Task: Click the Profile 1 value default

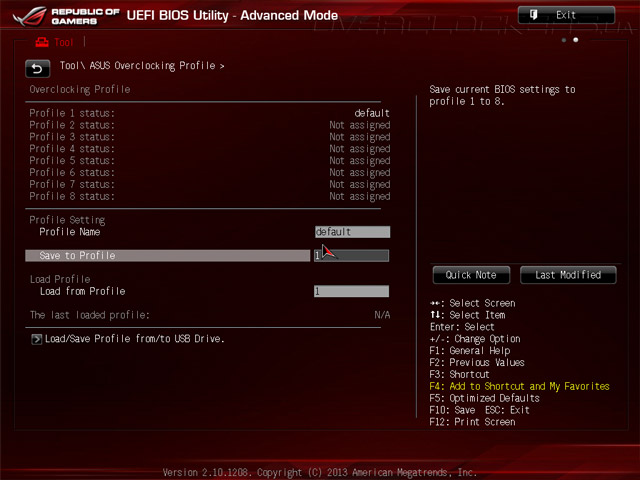Action: (372, 113)
